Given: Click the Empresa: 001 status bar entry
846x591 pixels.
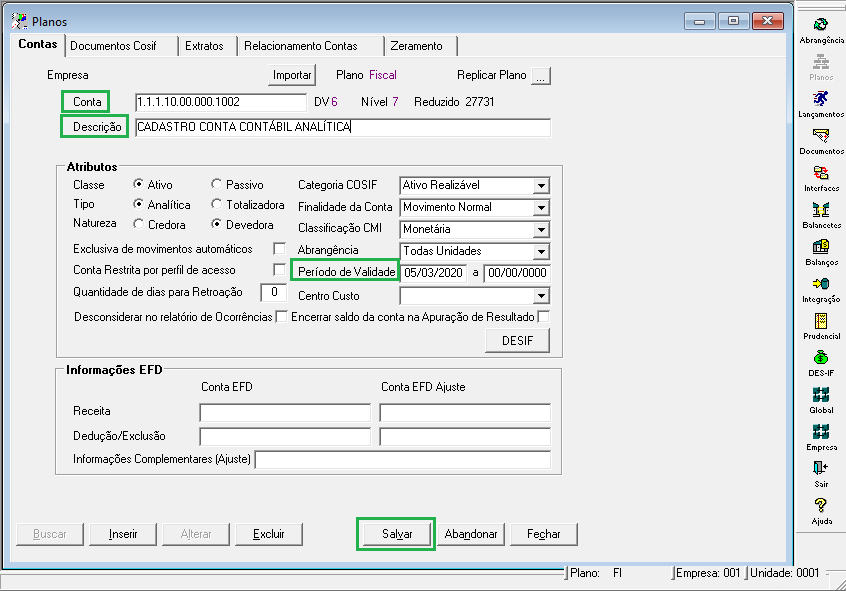Looking at the screenshot, I should click(x=708, y=573).
